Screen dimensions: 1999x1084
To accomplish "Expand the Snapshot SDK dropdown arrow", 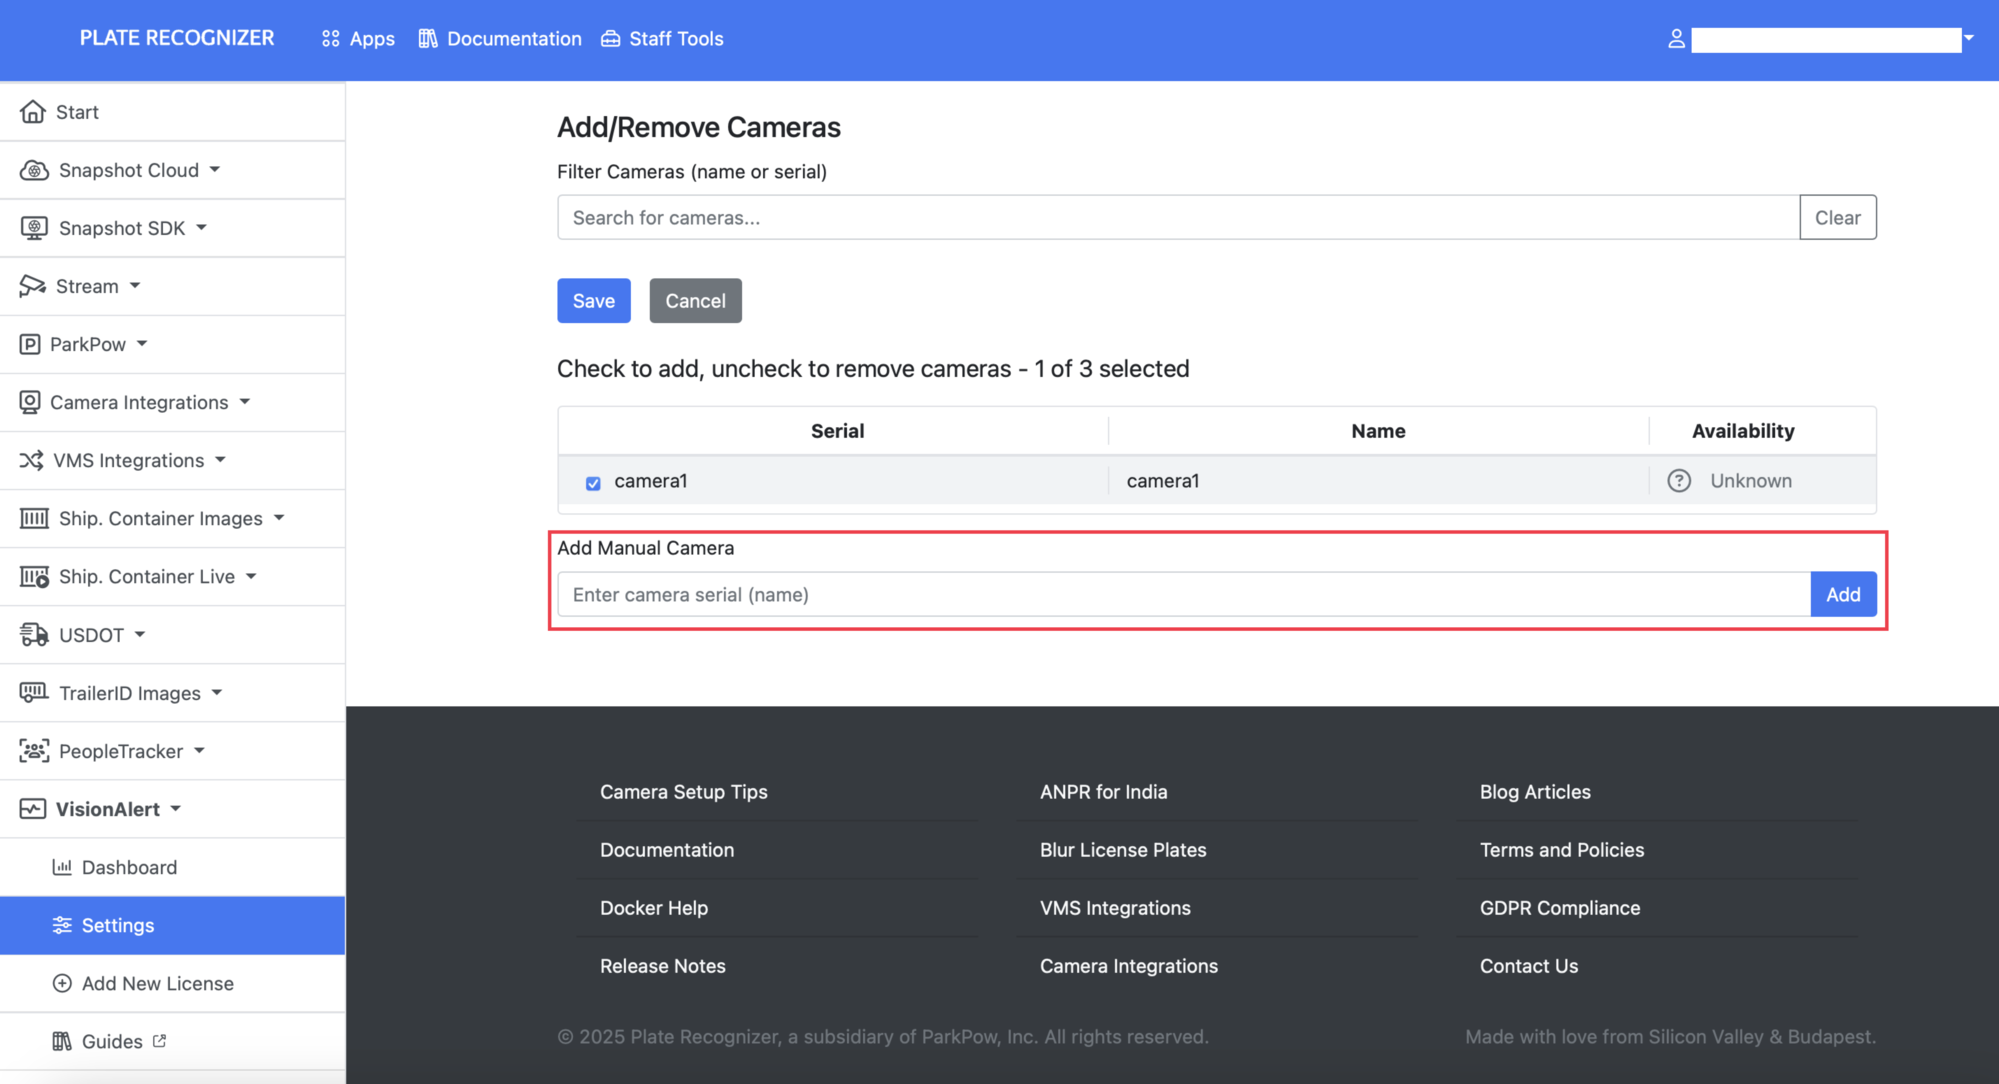I will [x=202, y=228].
